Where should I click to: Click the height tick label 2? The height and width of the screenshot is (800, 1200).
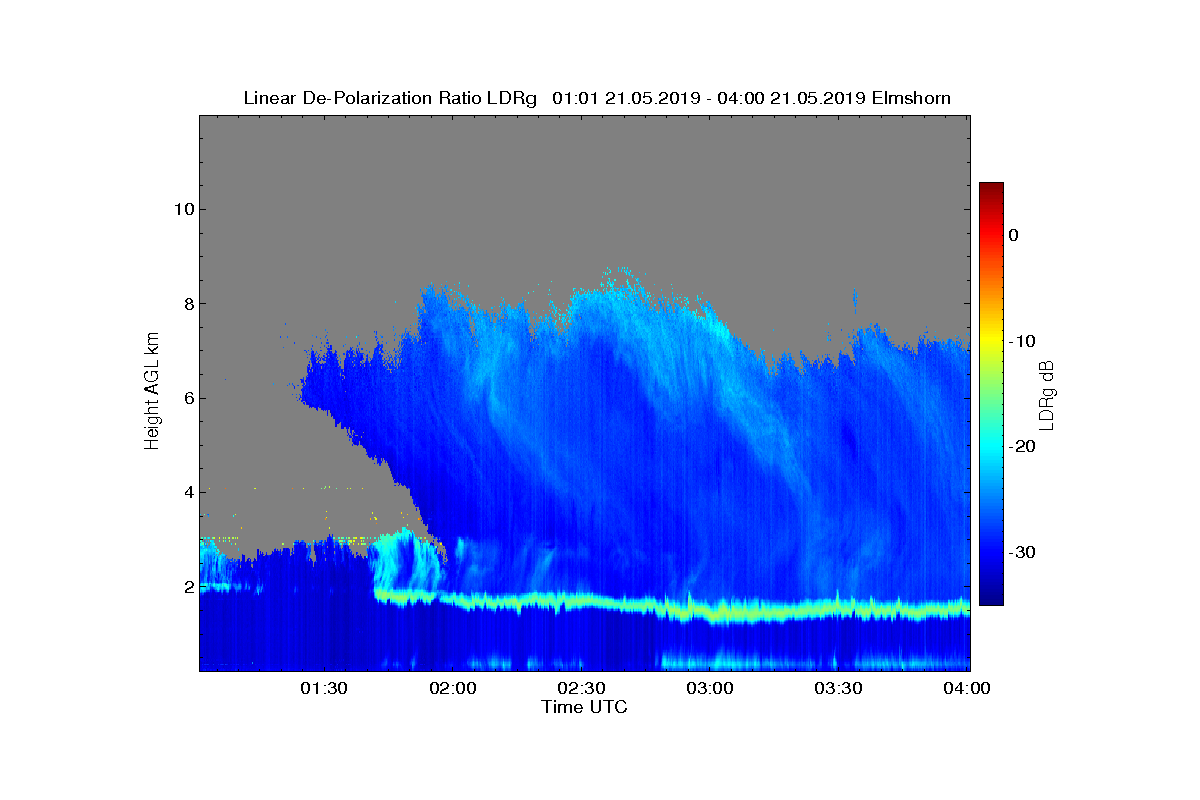point(188,587)
